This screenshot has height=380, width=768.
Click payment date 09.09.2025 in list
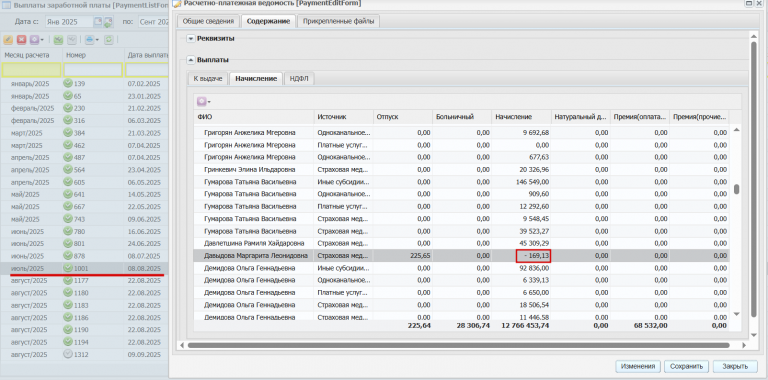[144, 355]
